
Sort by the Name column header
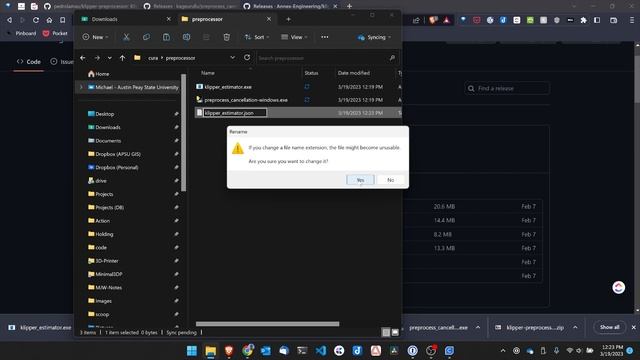pos(208,73)
